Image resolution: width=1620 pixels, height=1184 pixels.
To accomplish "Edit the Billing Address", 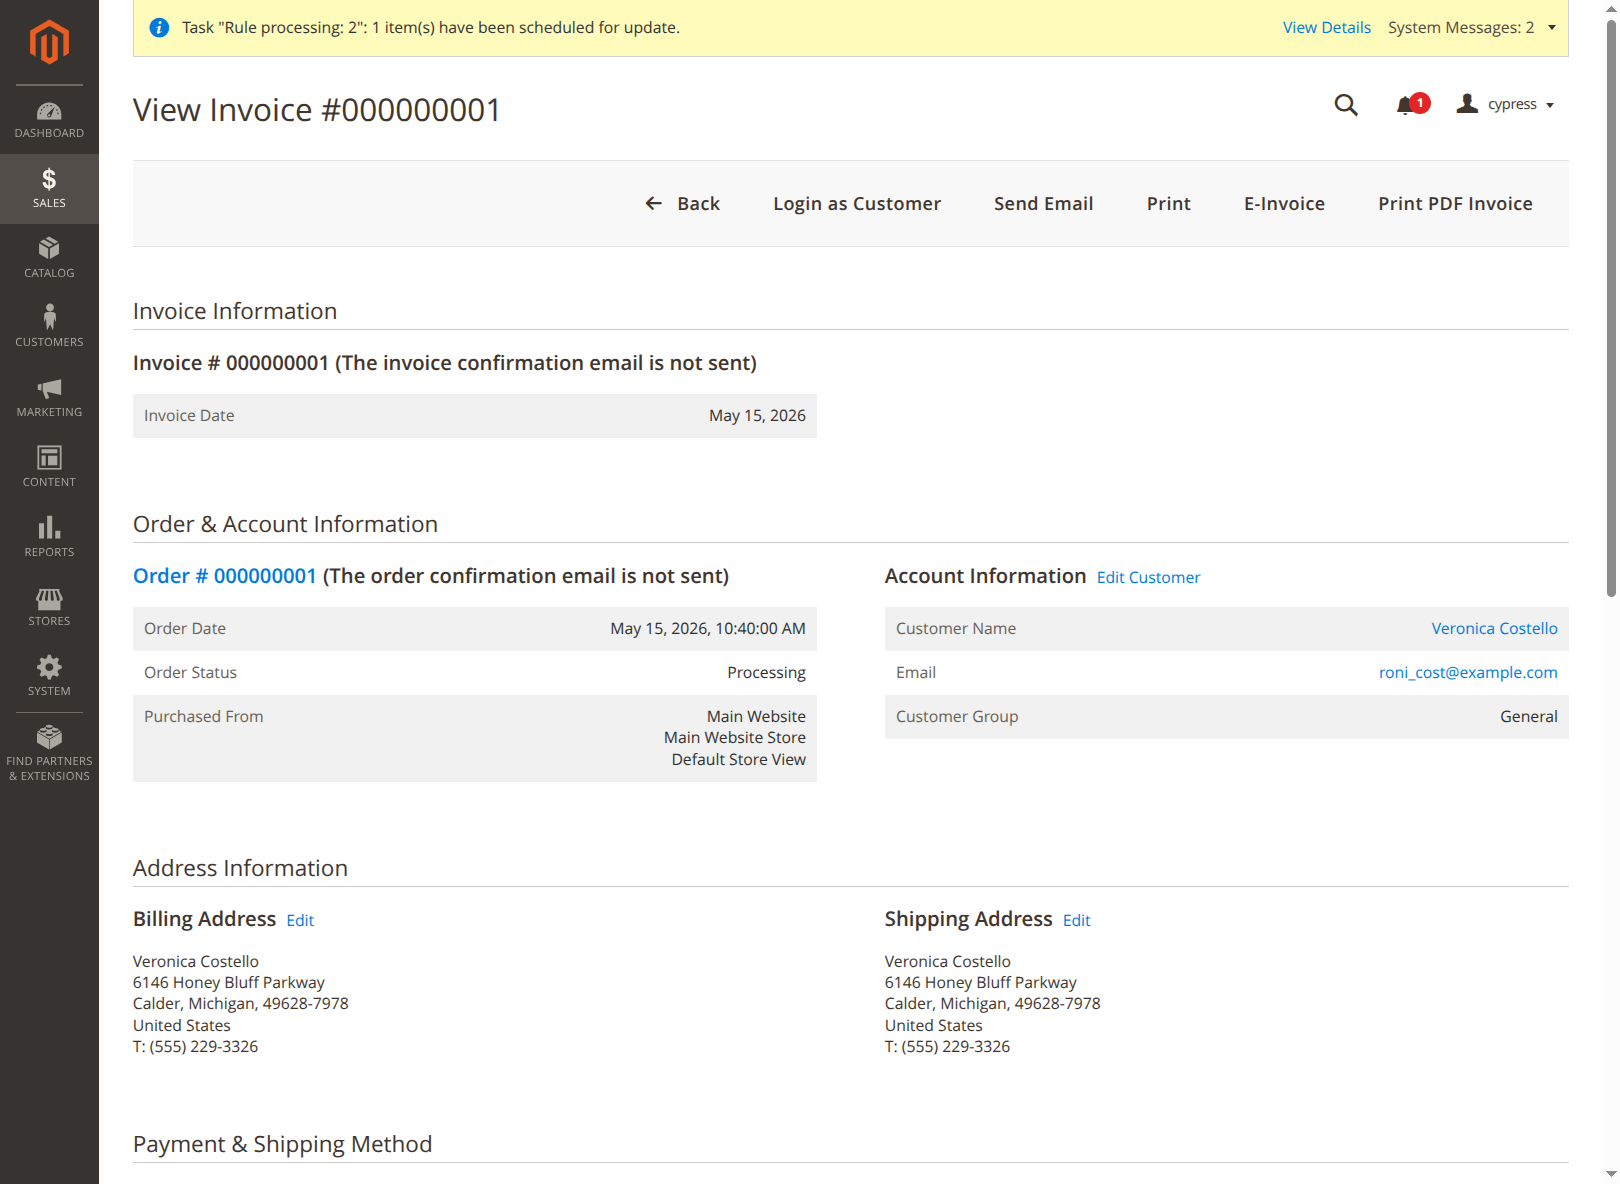I will [300, 921].
